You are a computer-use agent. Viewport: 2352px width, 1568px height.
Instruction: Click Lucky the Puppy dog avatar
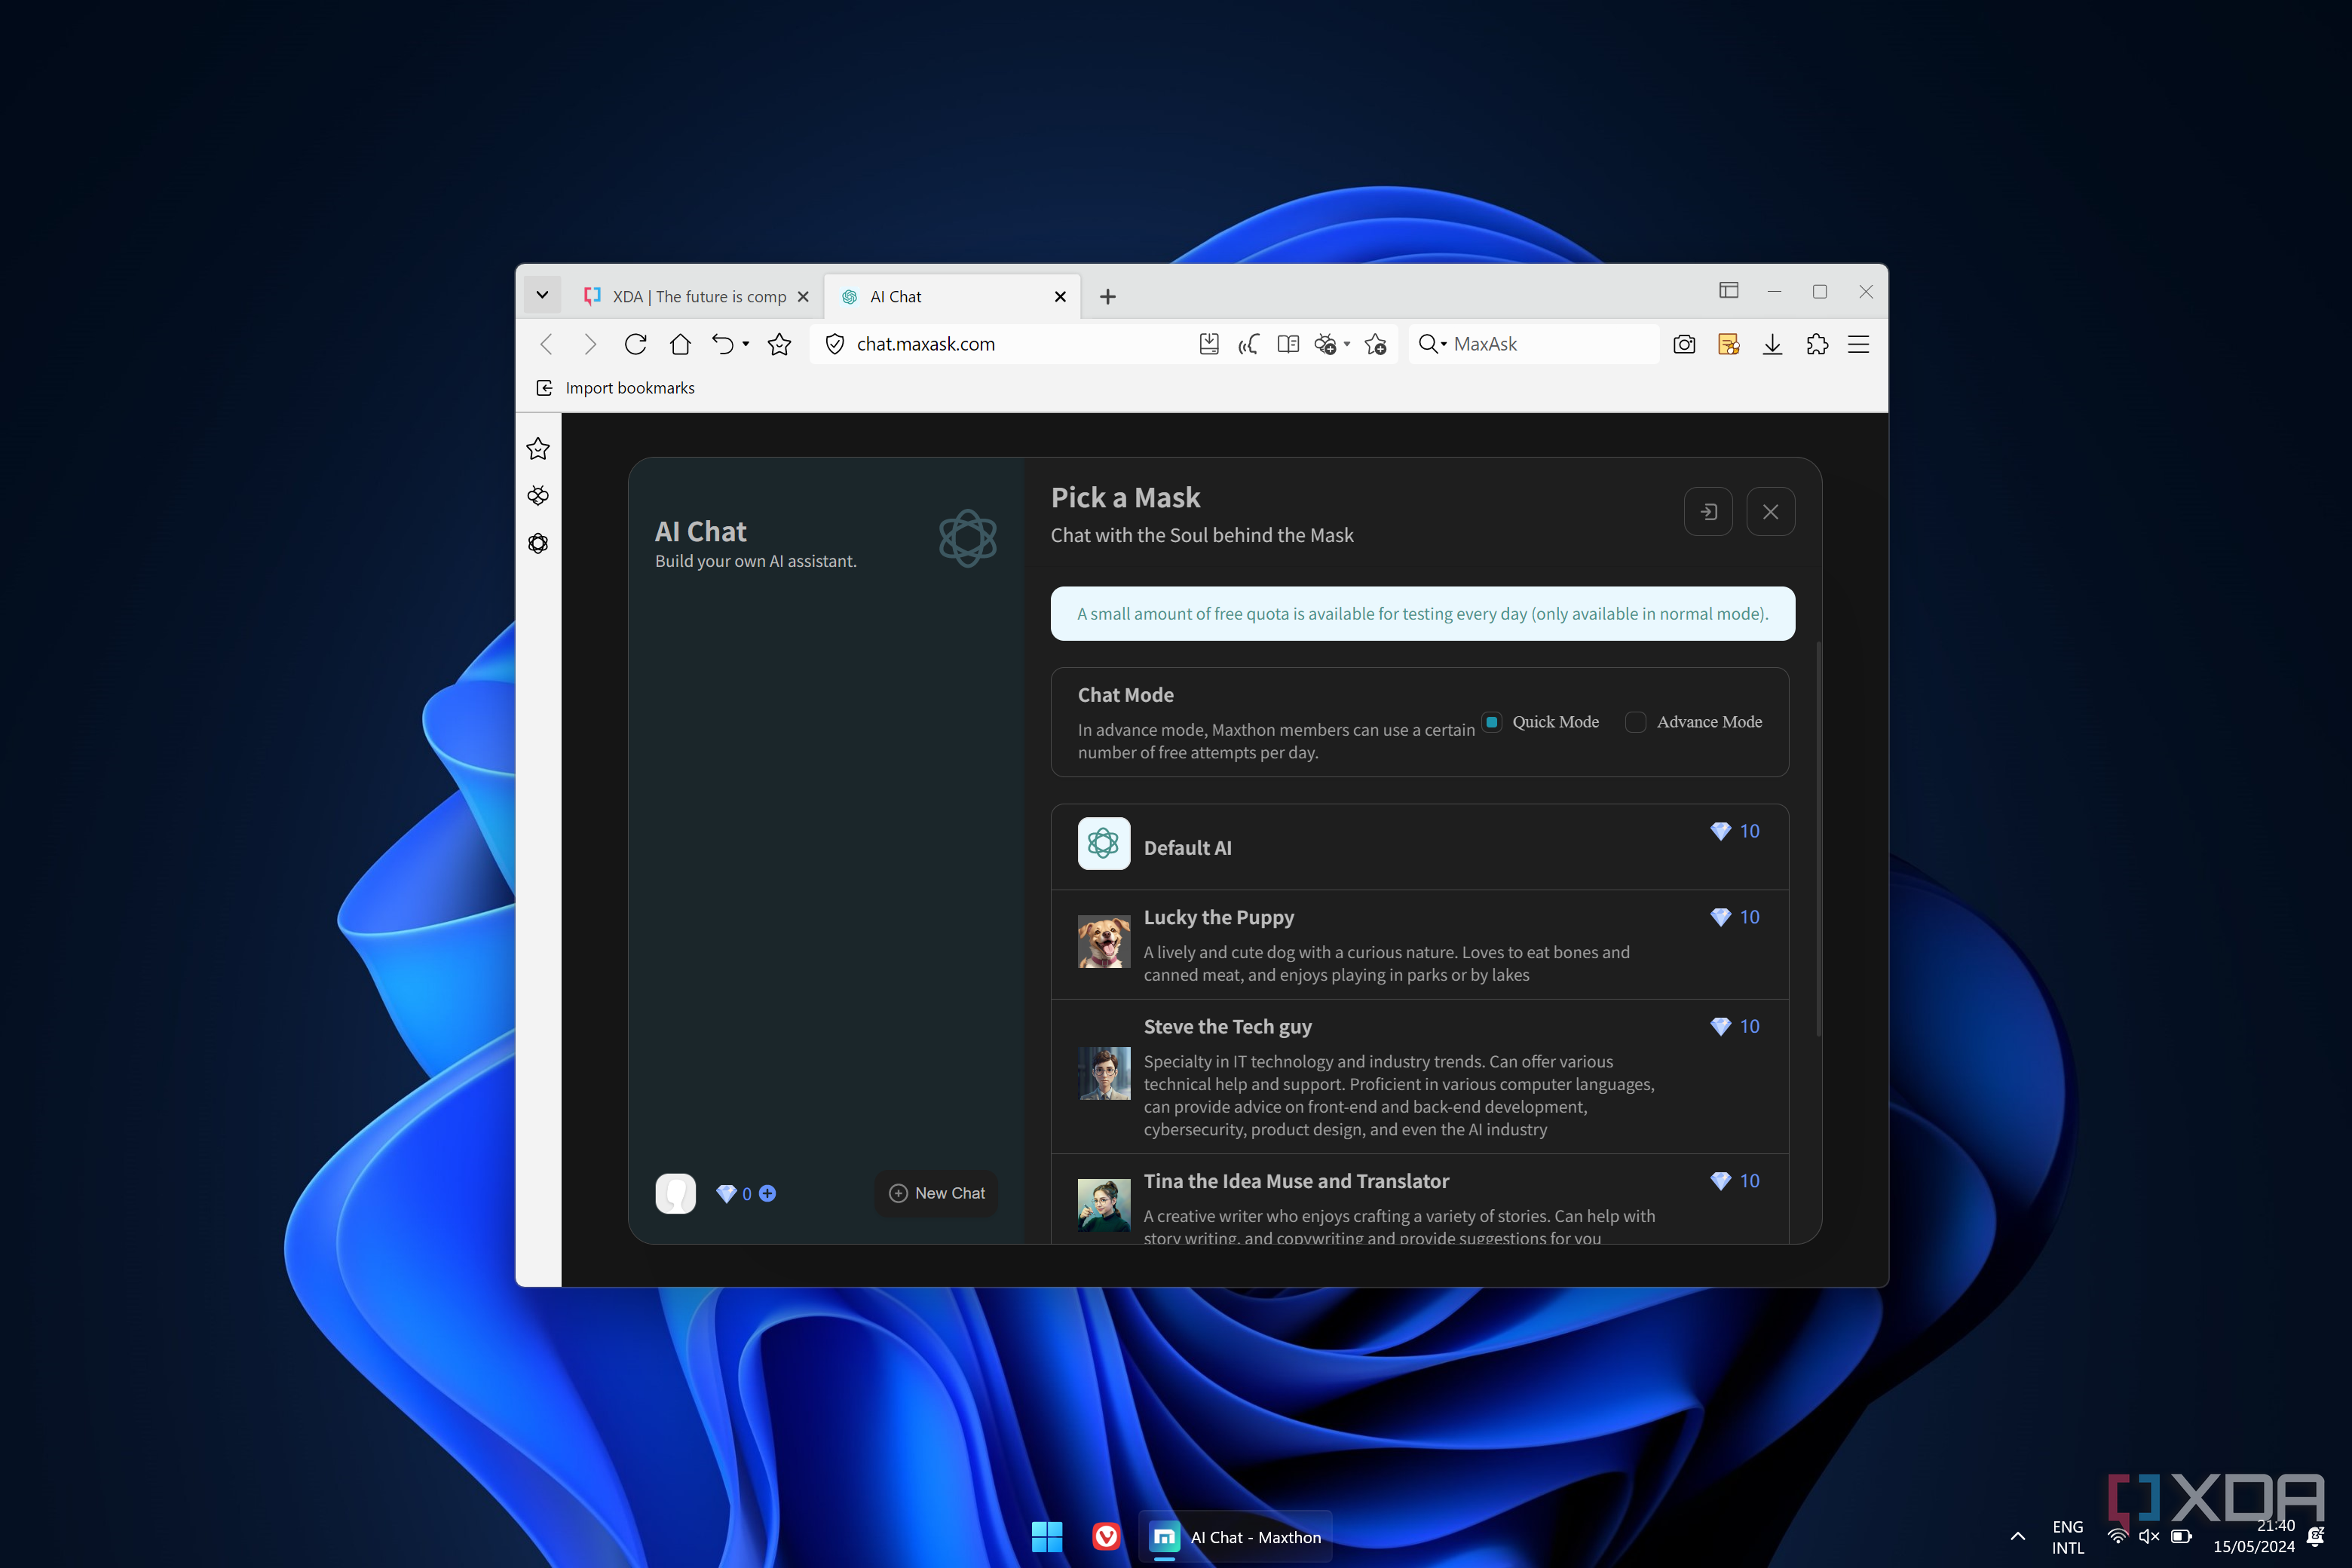[1104, 942]
